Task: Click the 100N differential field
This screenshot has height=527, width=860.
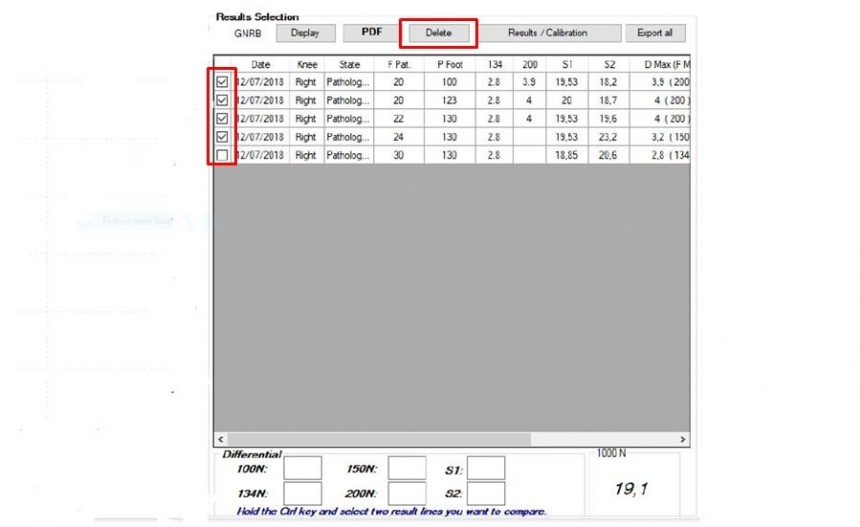Action: [303, 468]
